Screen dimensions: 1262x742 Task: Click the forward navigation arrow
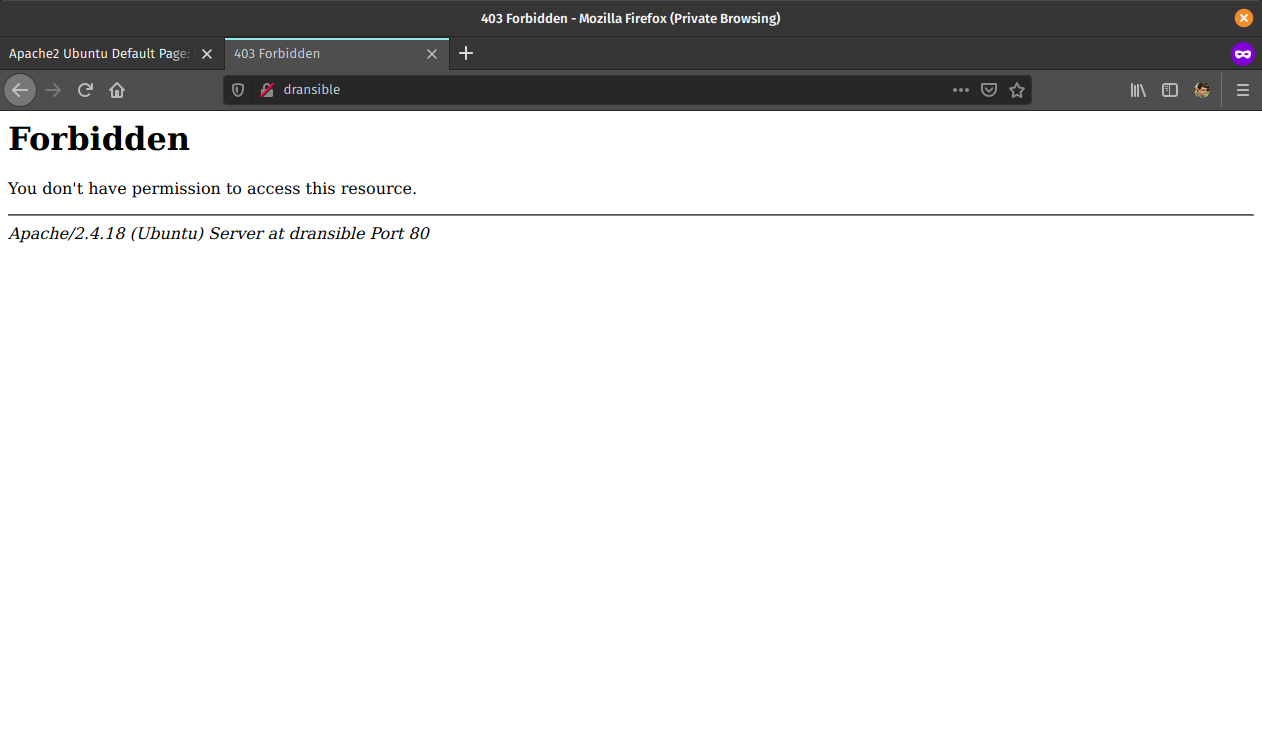53,90
